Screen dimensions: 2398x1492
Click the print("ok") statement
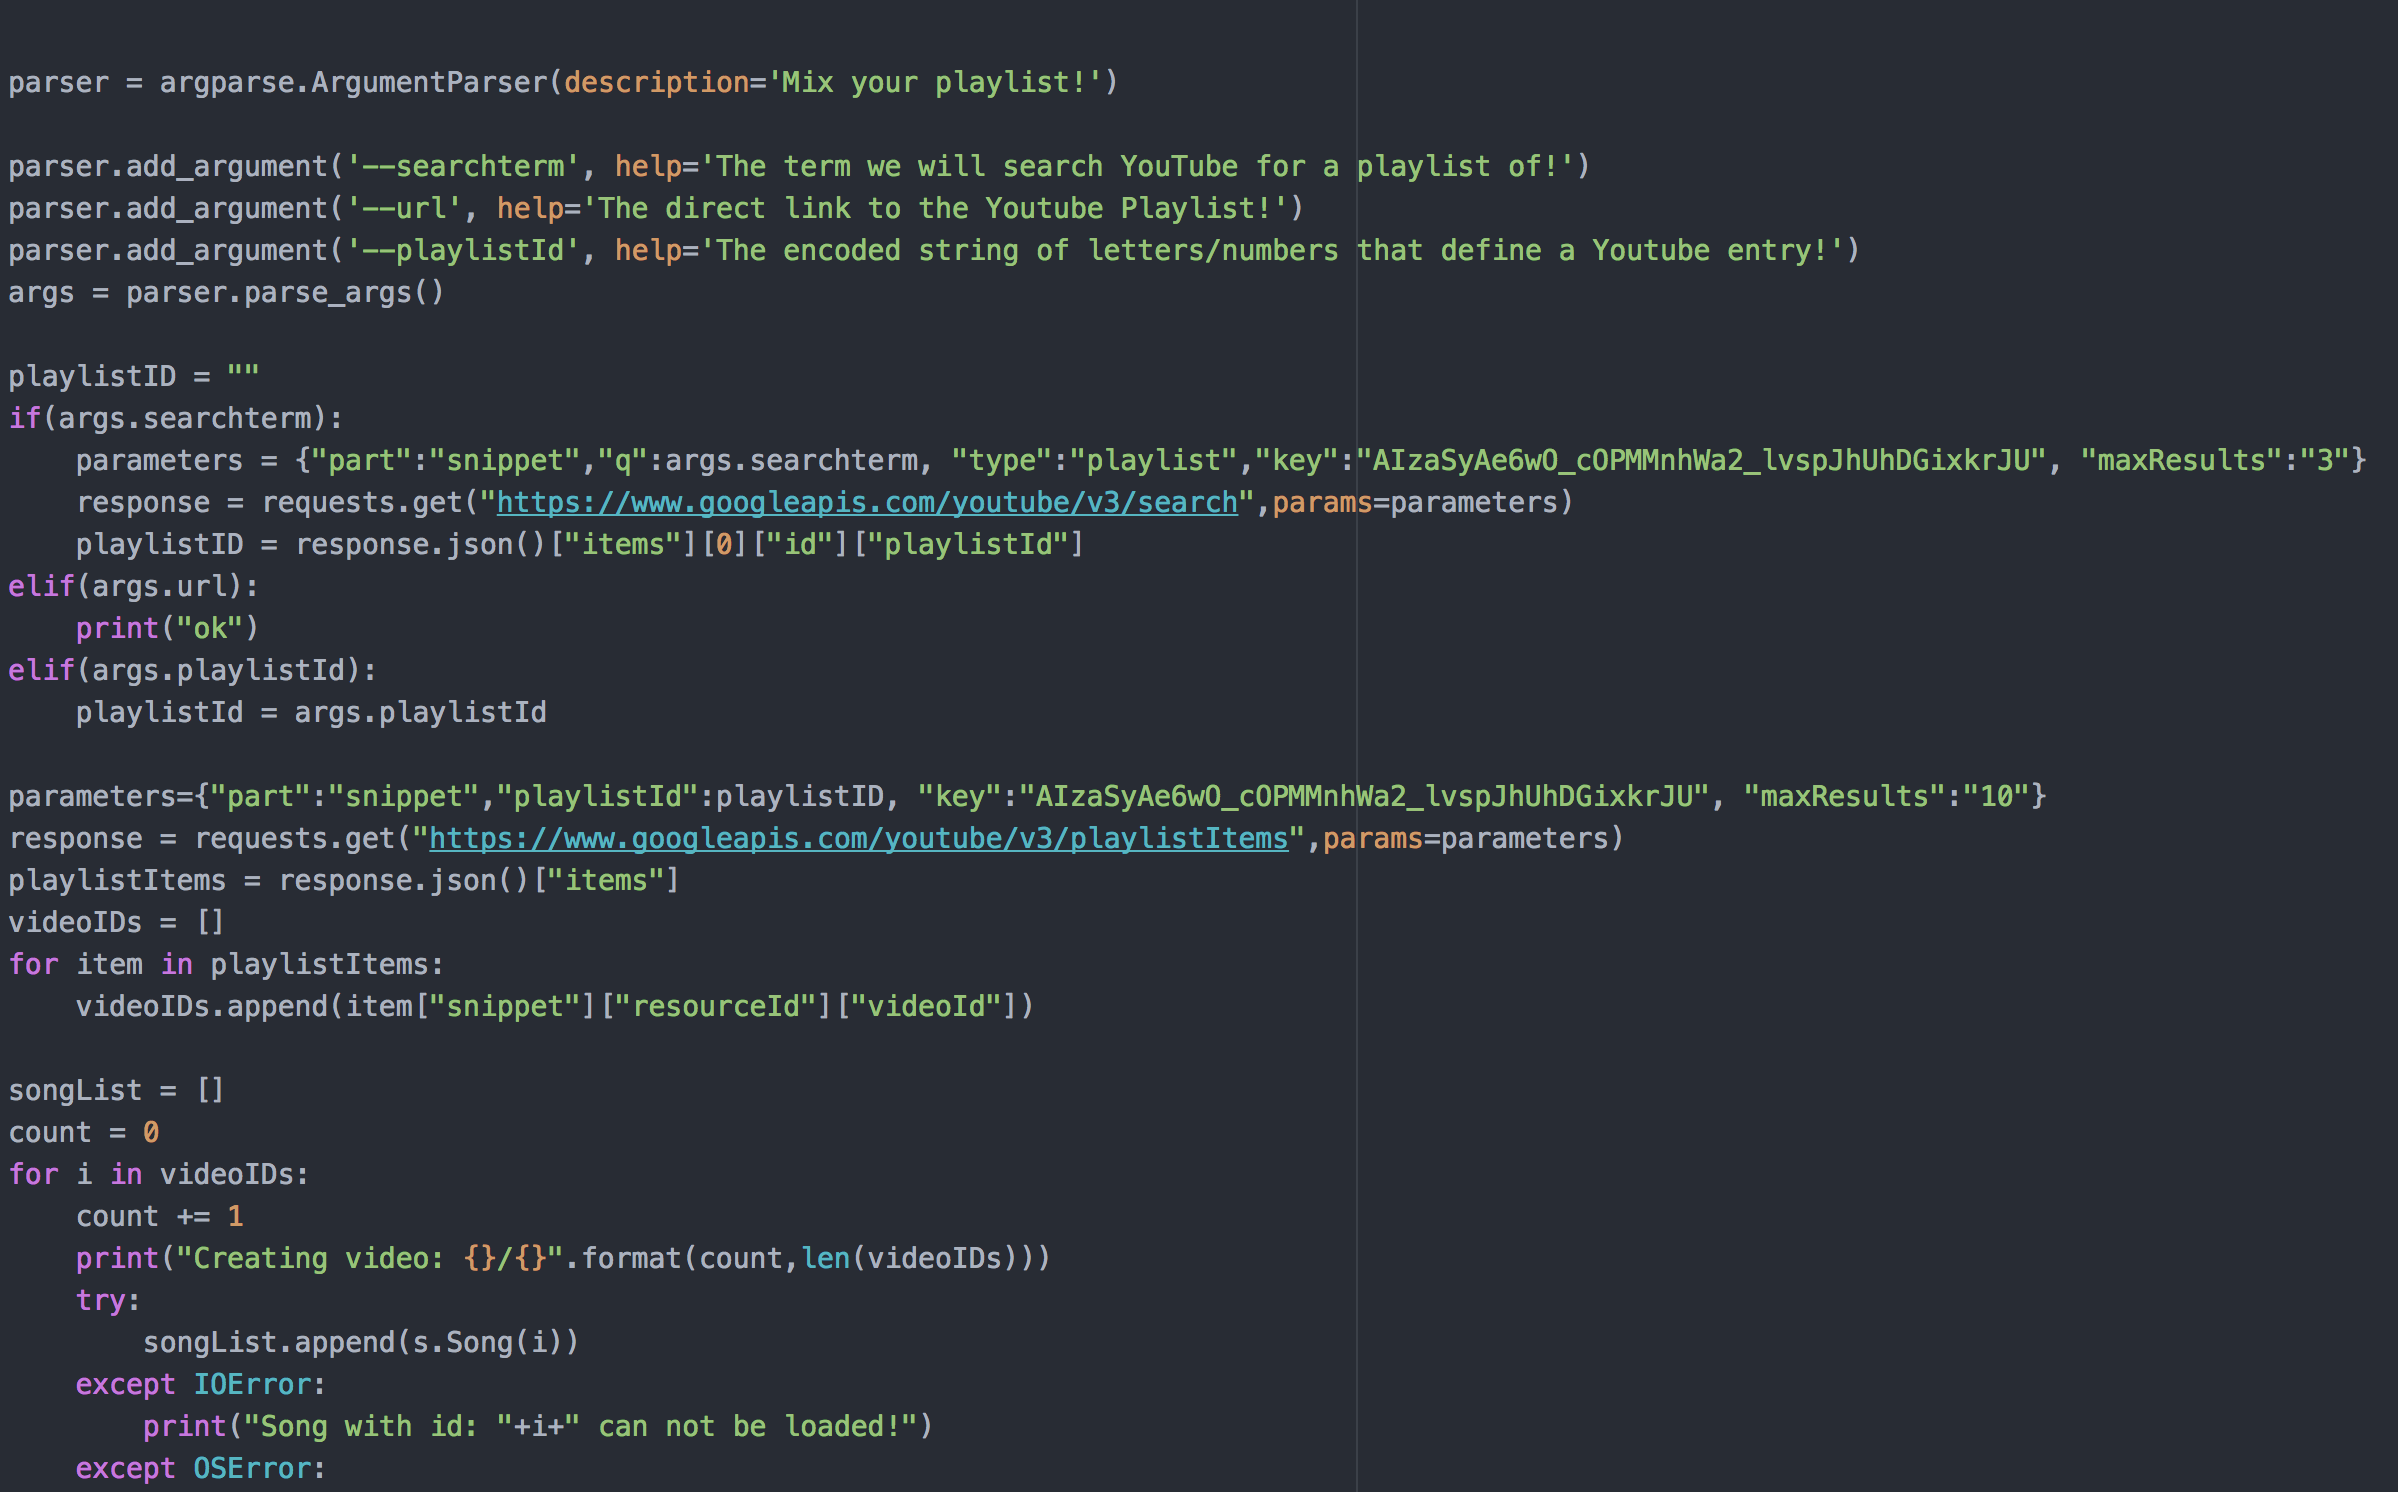click(x=167, y=628)
